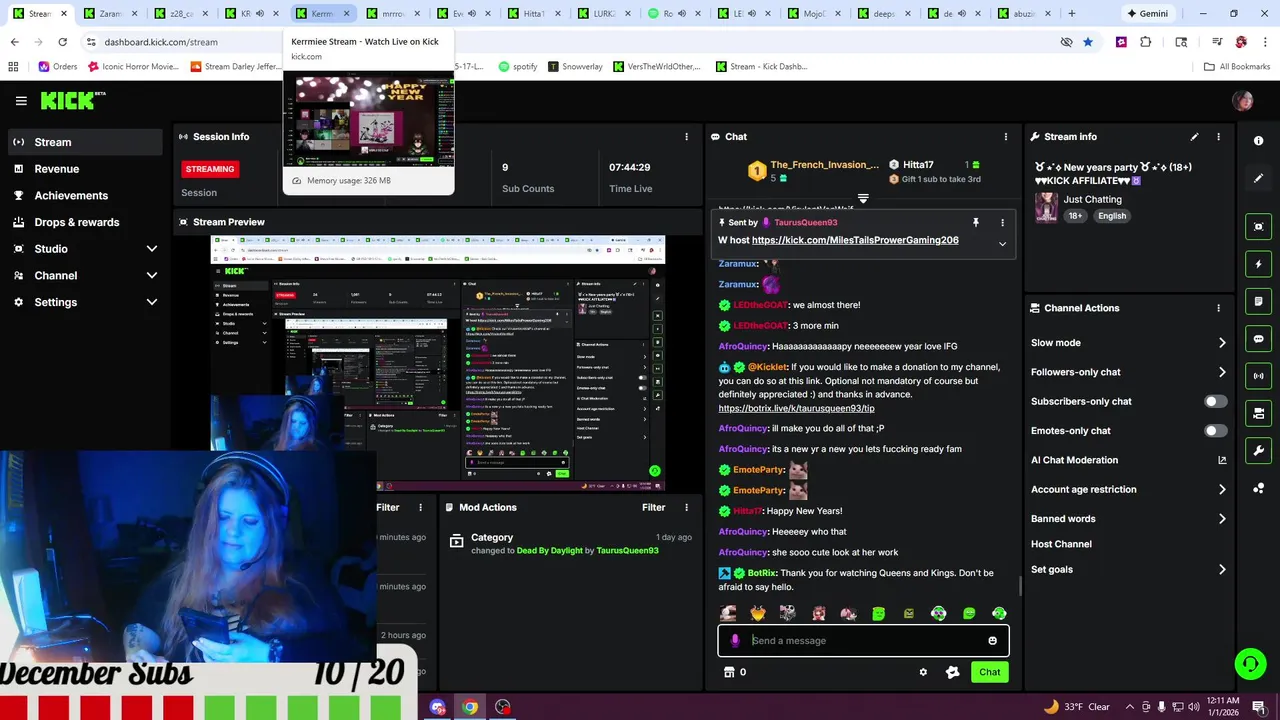The width and height of the screenshot is (1280, 720).
Task: Edit stream info with the pencil icon
Action: click(x=1194, y=137)
